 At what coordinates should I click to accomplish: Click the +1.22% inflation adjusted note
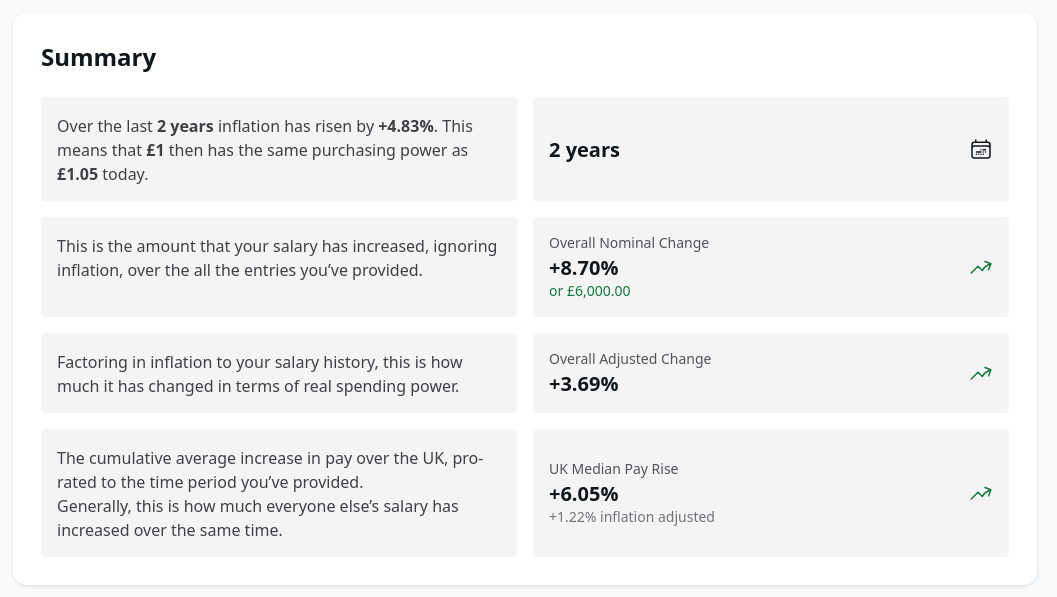[x=632, y=516]
